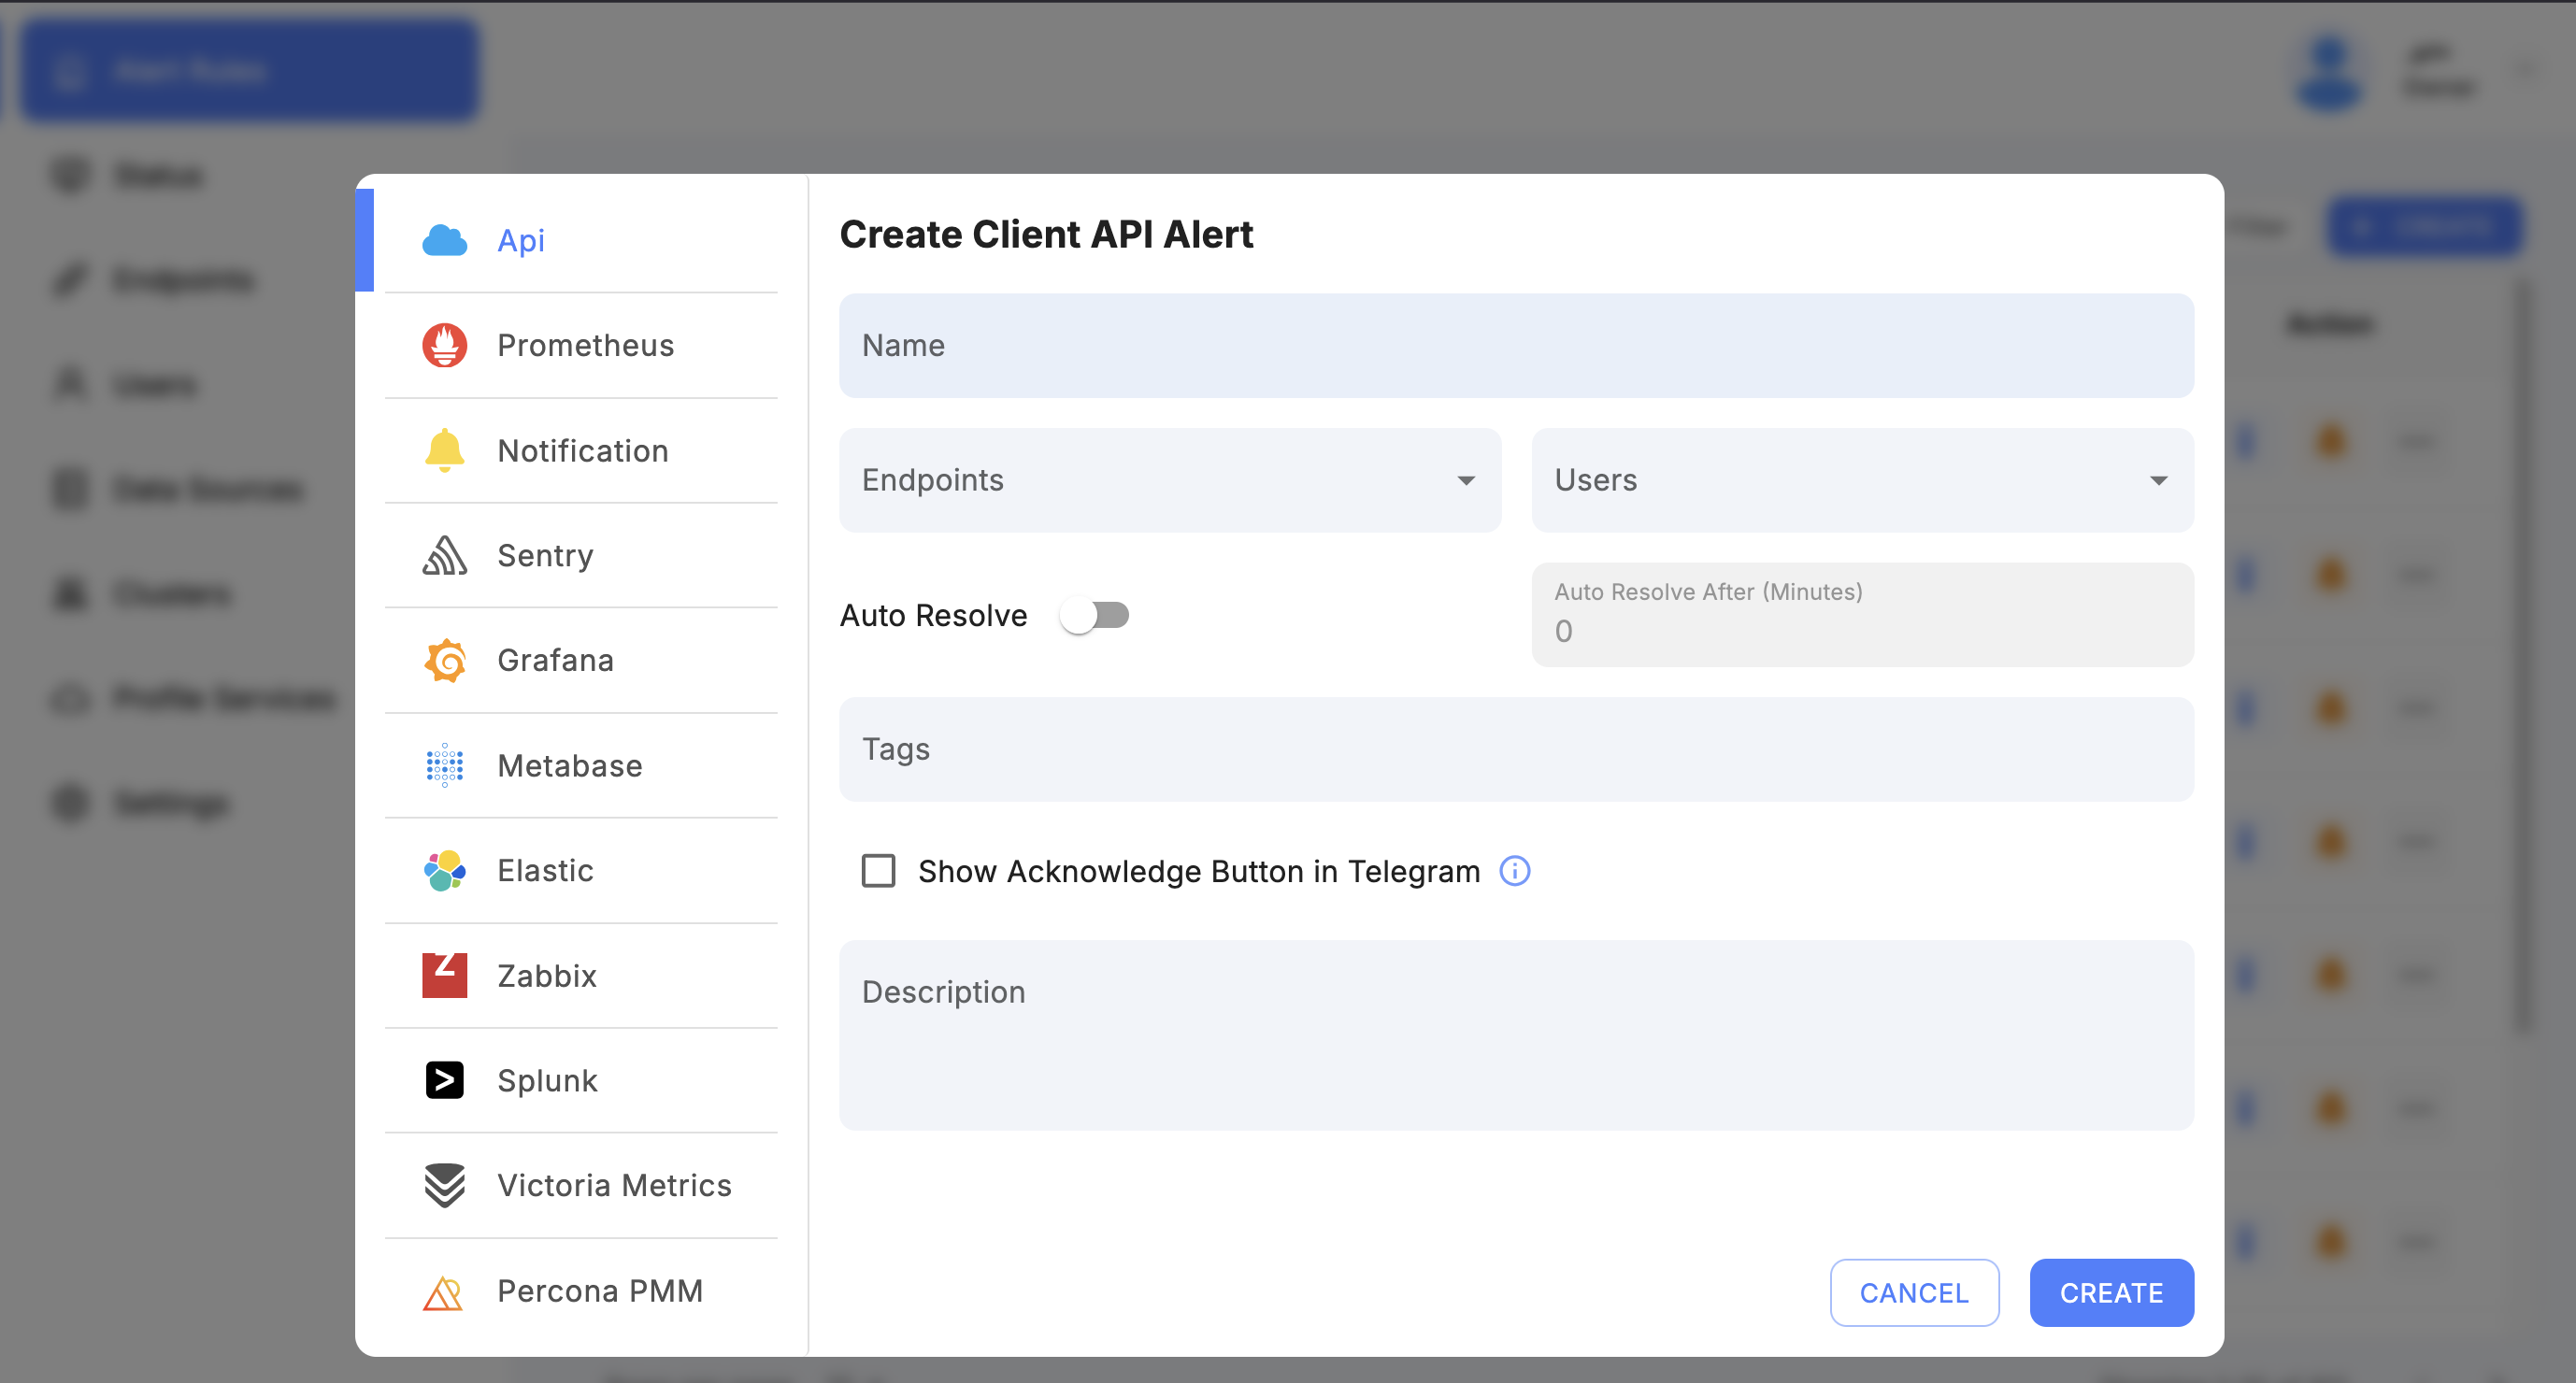Select the Splunk alert type

[x=581, y=1080]
